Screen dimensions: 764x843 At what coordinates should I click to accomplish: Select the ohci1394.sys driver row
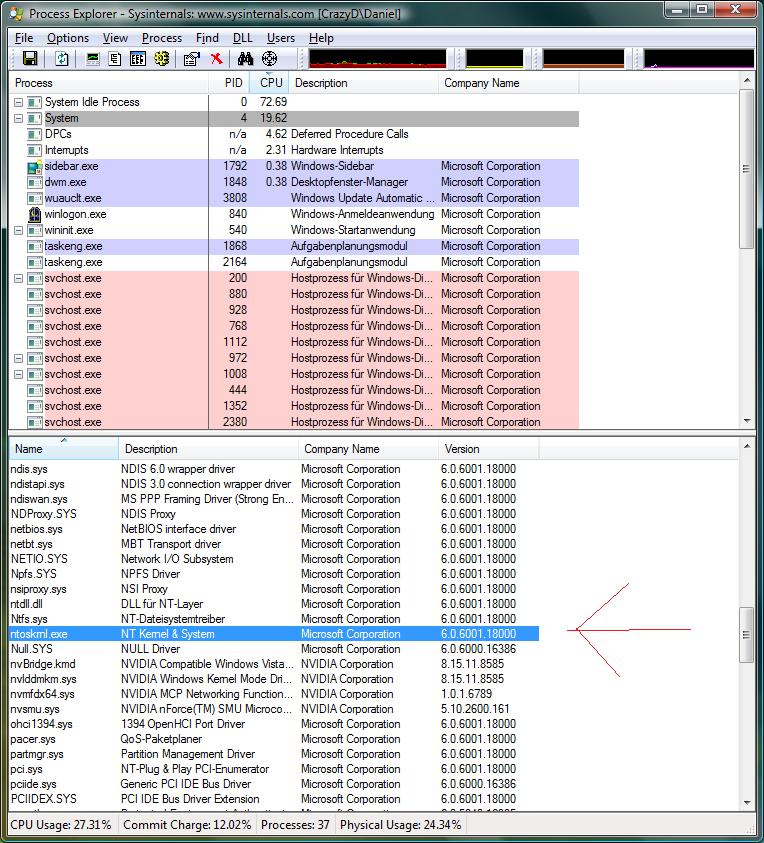[274, 724]
